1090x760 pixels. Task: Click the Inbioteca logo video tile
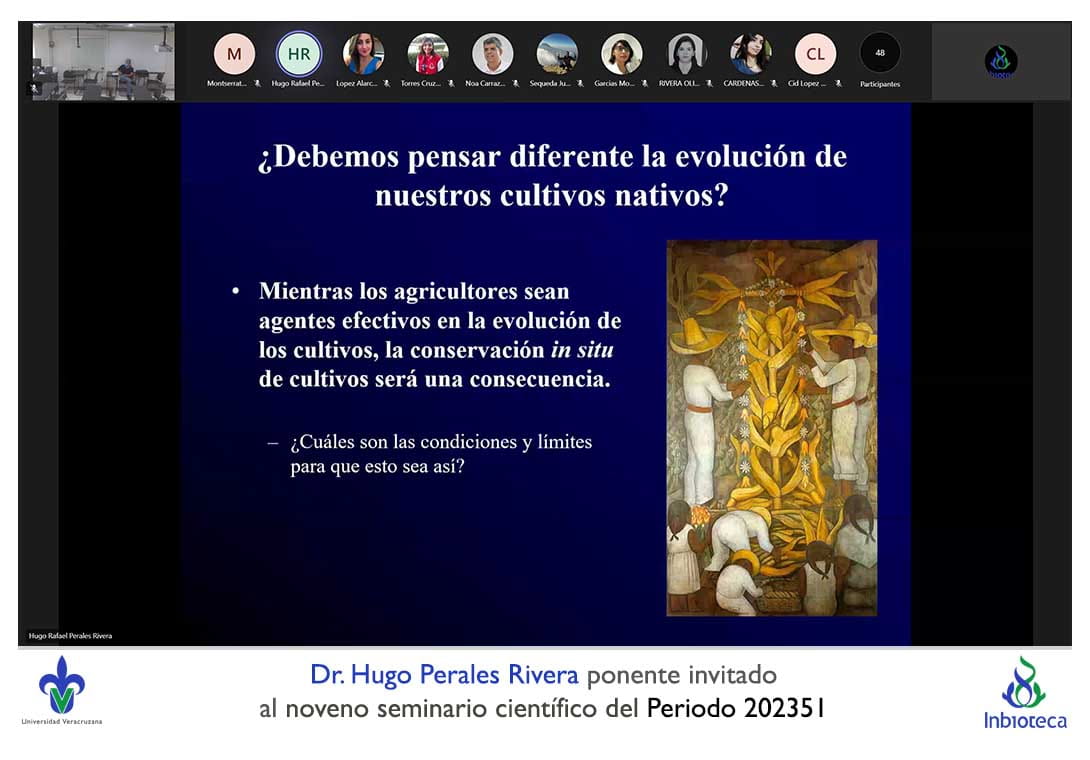coord(1000,62)
